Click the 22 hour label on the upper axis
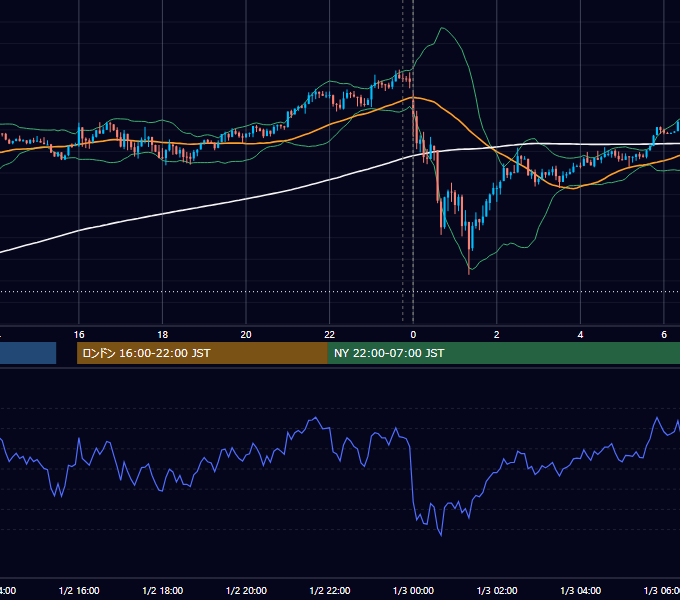 [x=330, y=335]
